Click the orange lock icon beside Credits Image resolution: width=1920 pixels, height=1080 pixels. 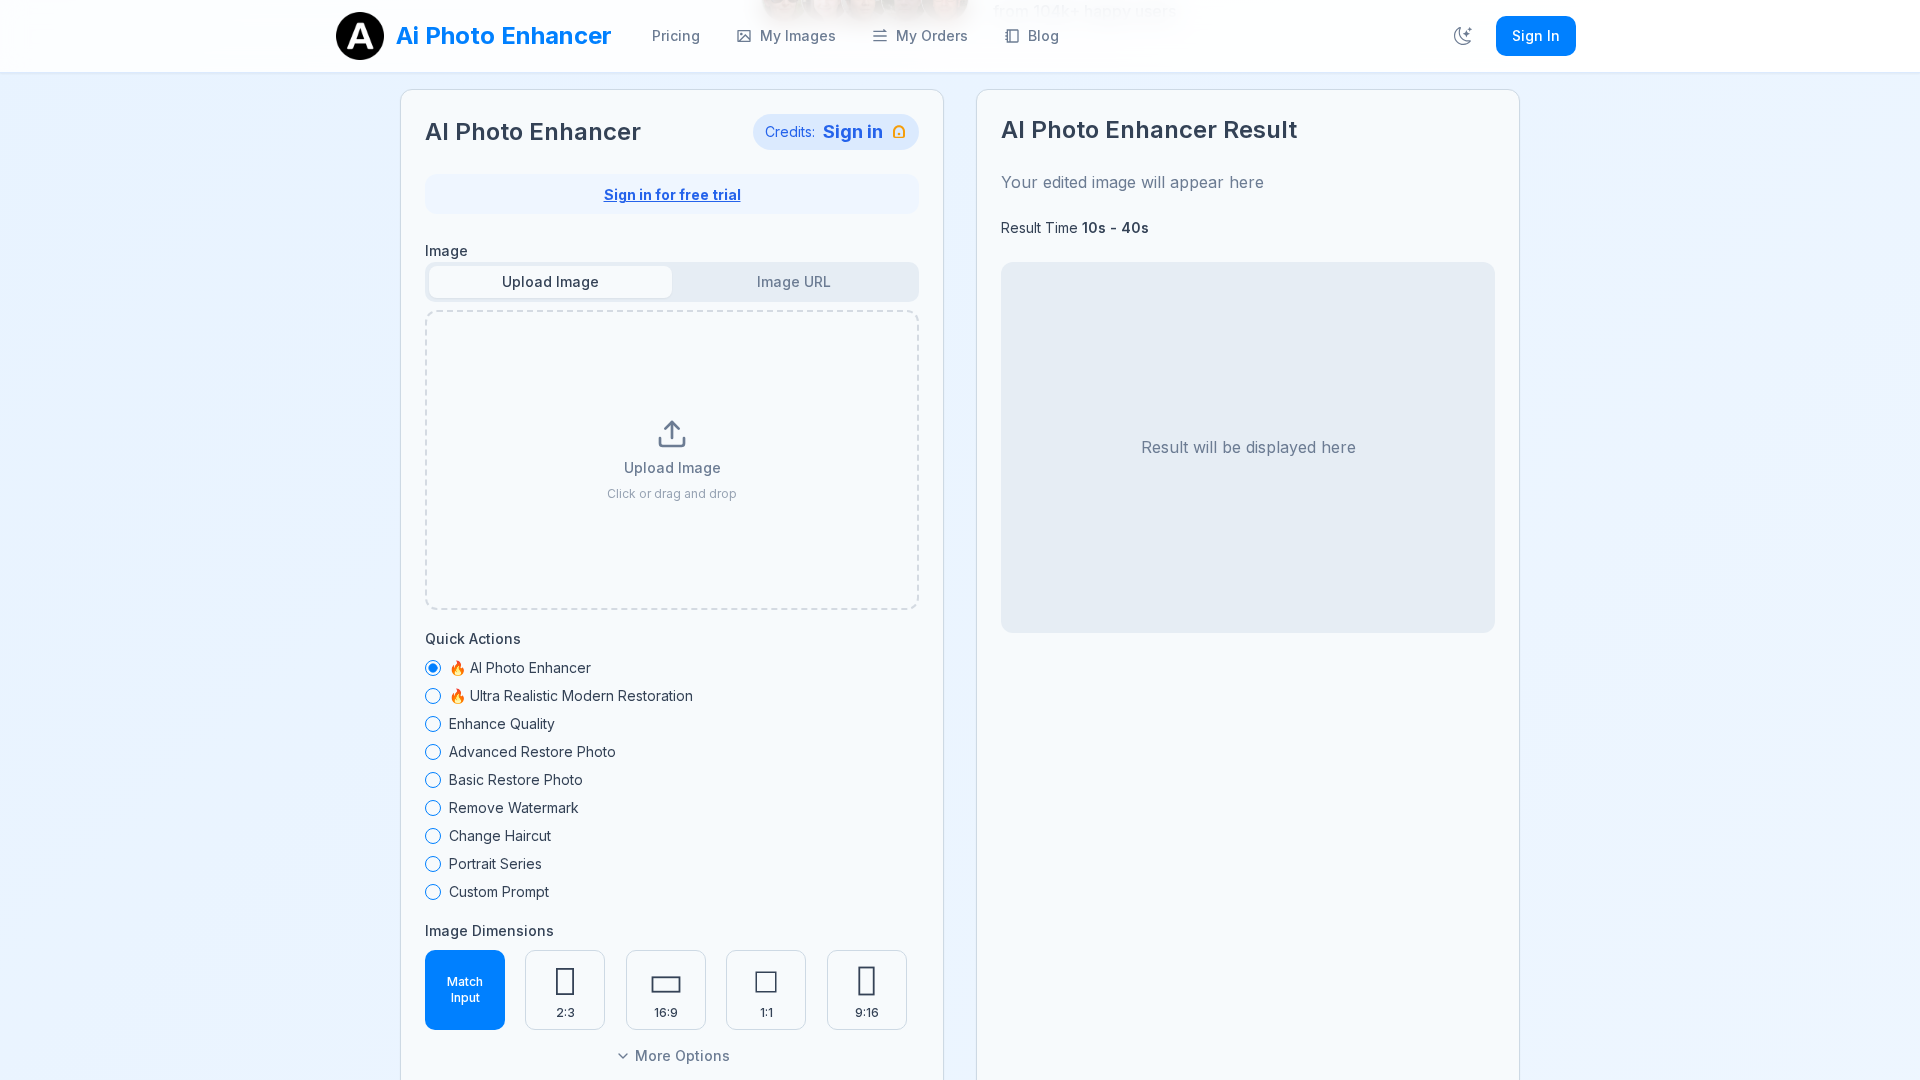coord(899,132)
